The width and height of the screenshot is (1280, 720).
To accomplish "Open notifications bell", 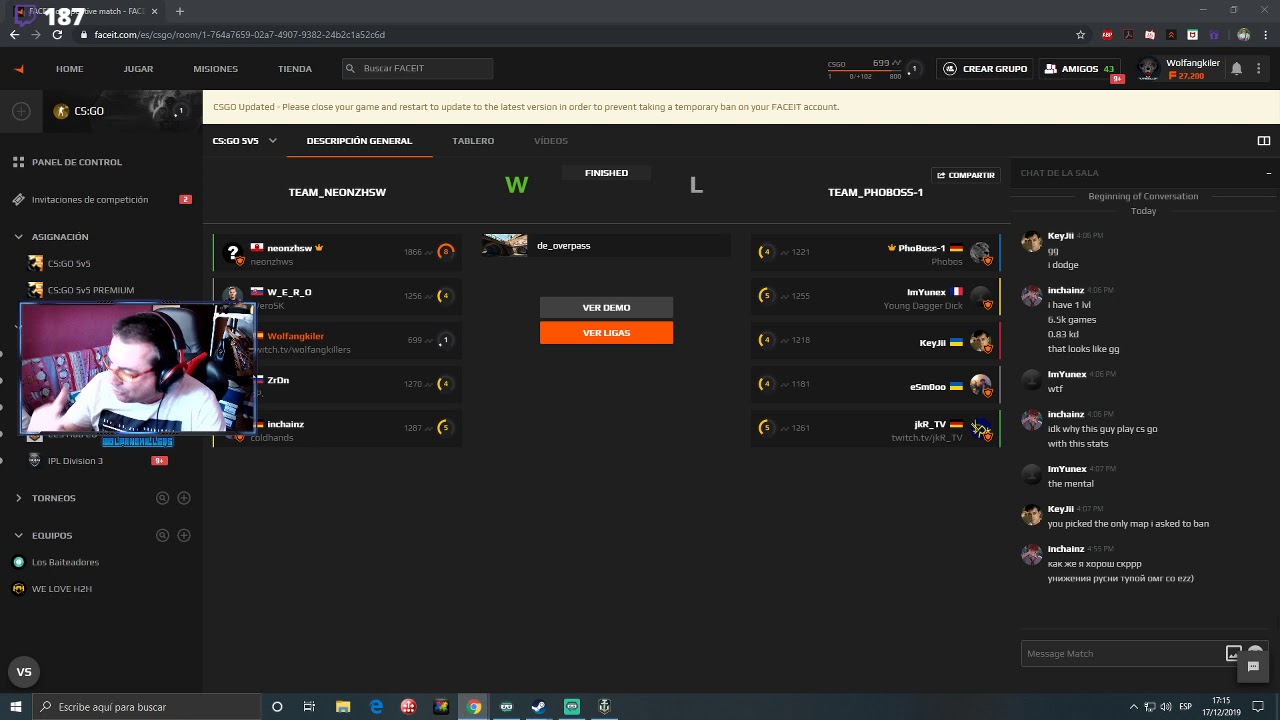I will click(x=1236, y=69).
